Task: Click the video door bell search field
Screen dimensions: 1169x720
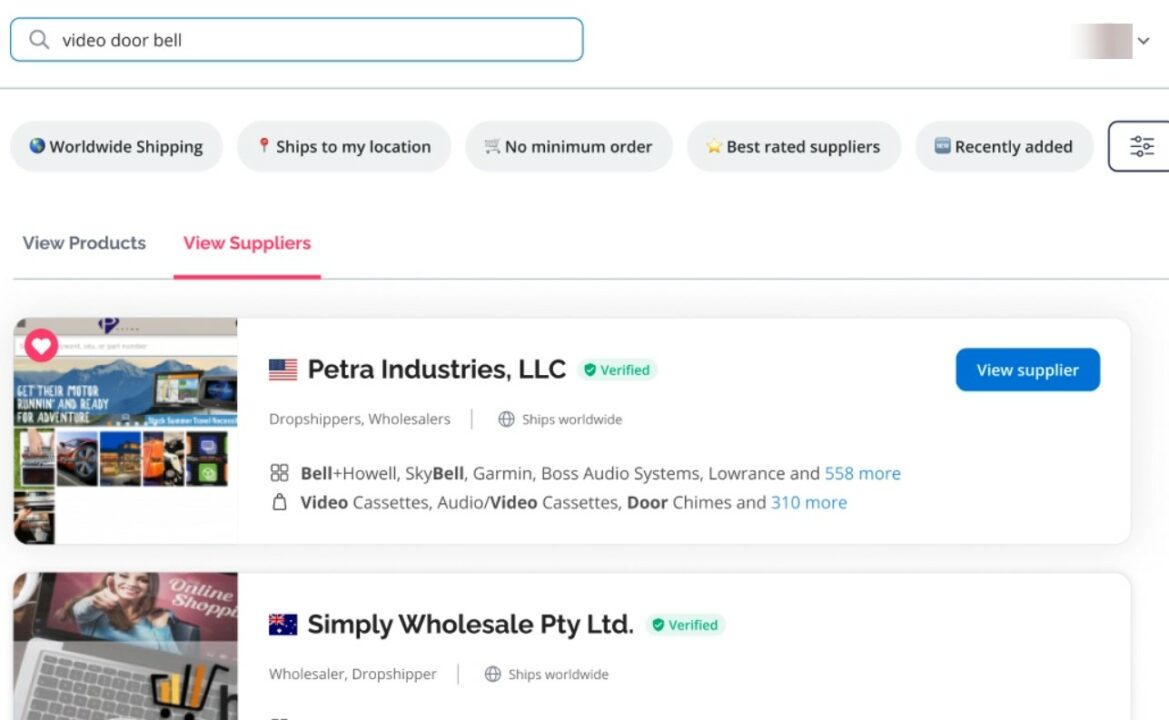Action: (310, 40)
